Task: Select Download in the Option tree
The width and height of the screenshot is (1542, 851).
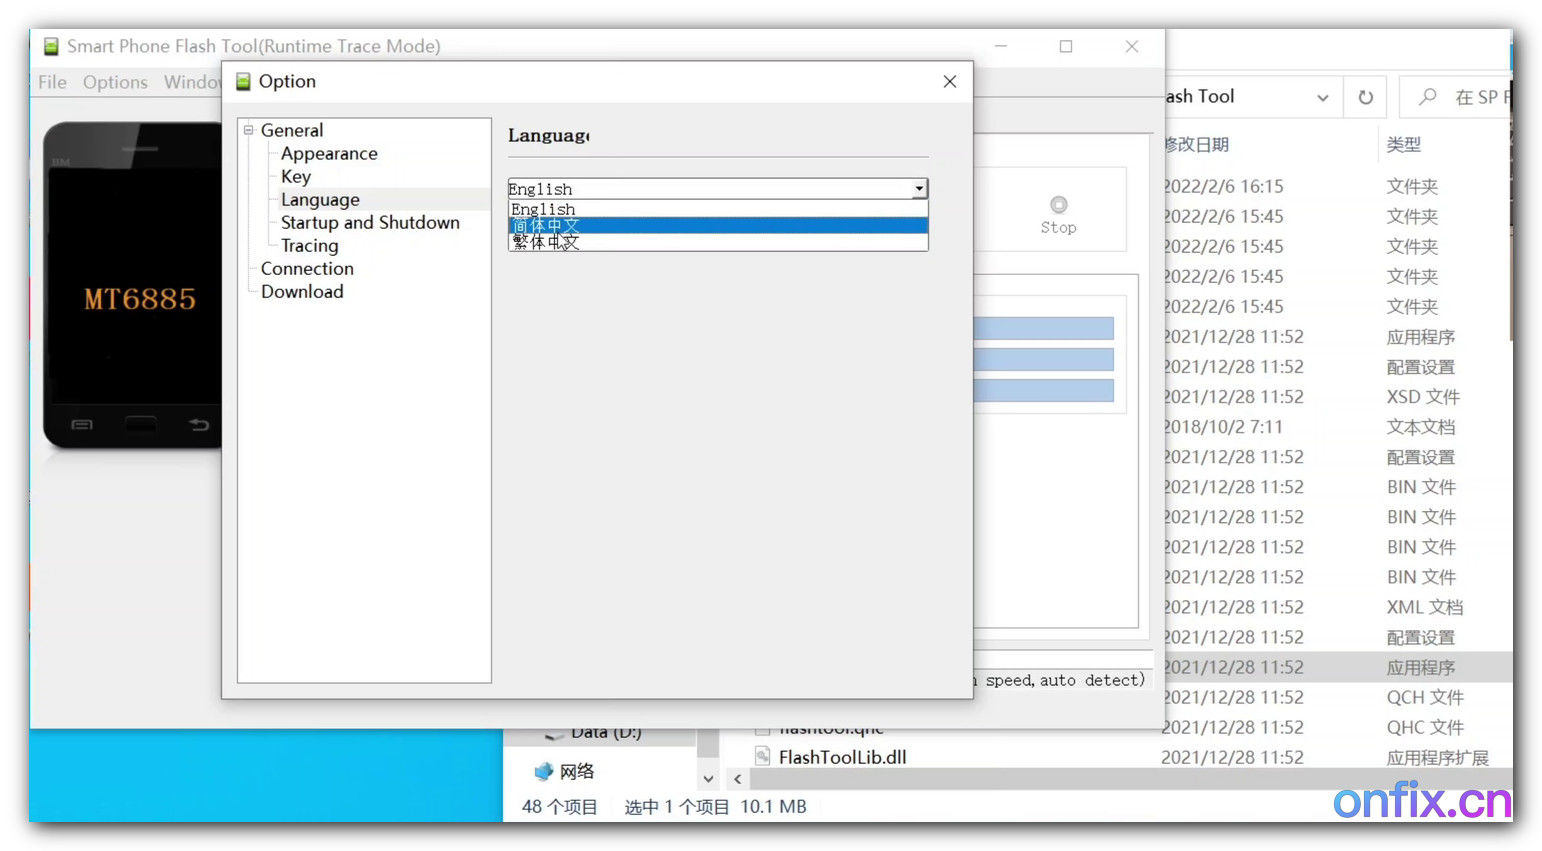Action: pyautogui.click(x=301, y=291)
